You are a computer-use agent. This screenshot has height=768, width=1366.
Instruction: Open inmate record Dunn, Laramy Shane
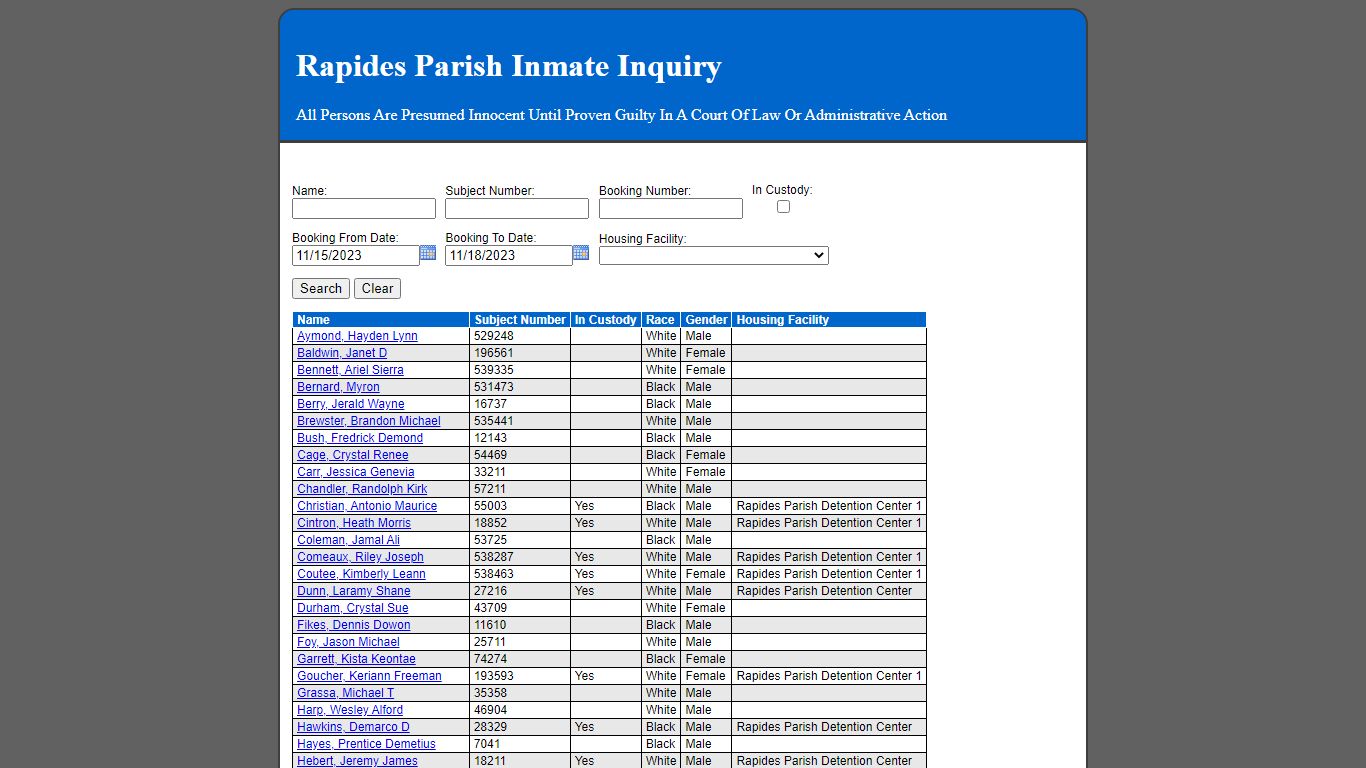click(354, 591)
